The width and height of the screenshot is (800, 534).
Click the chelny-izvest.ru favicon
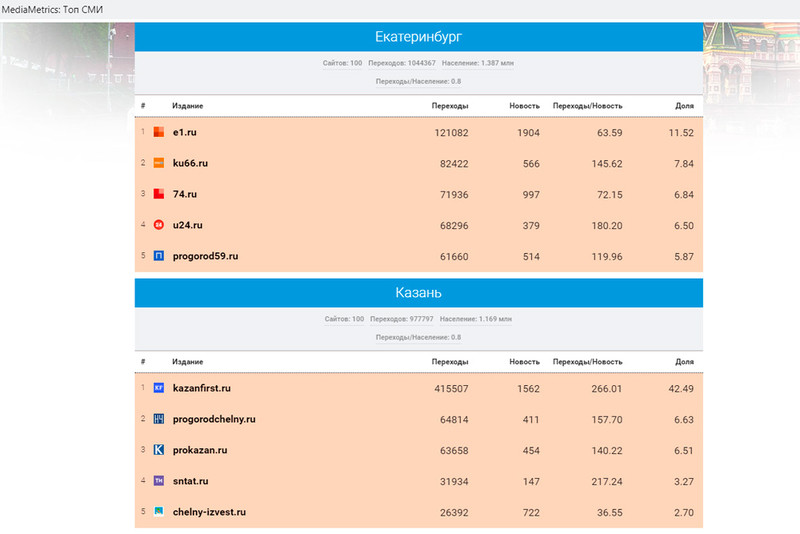pyautogui.click(x=158, y=512)
